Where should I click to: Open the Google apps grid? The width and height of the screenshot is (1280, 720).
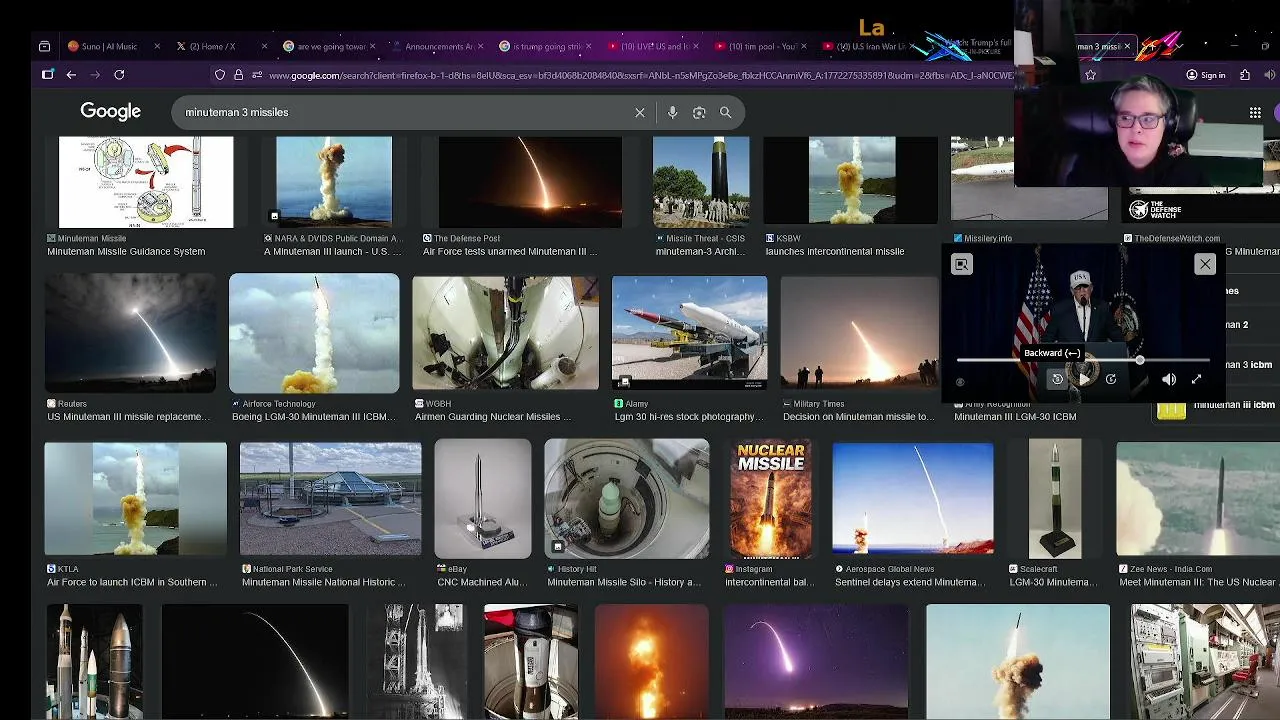point(1255,113)
